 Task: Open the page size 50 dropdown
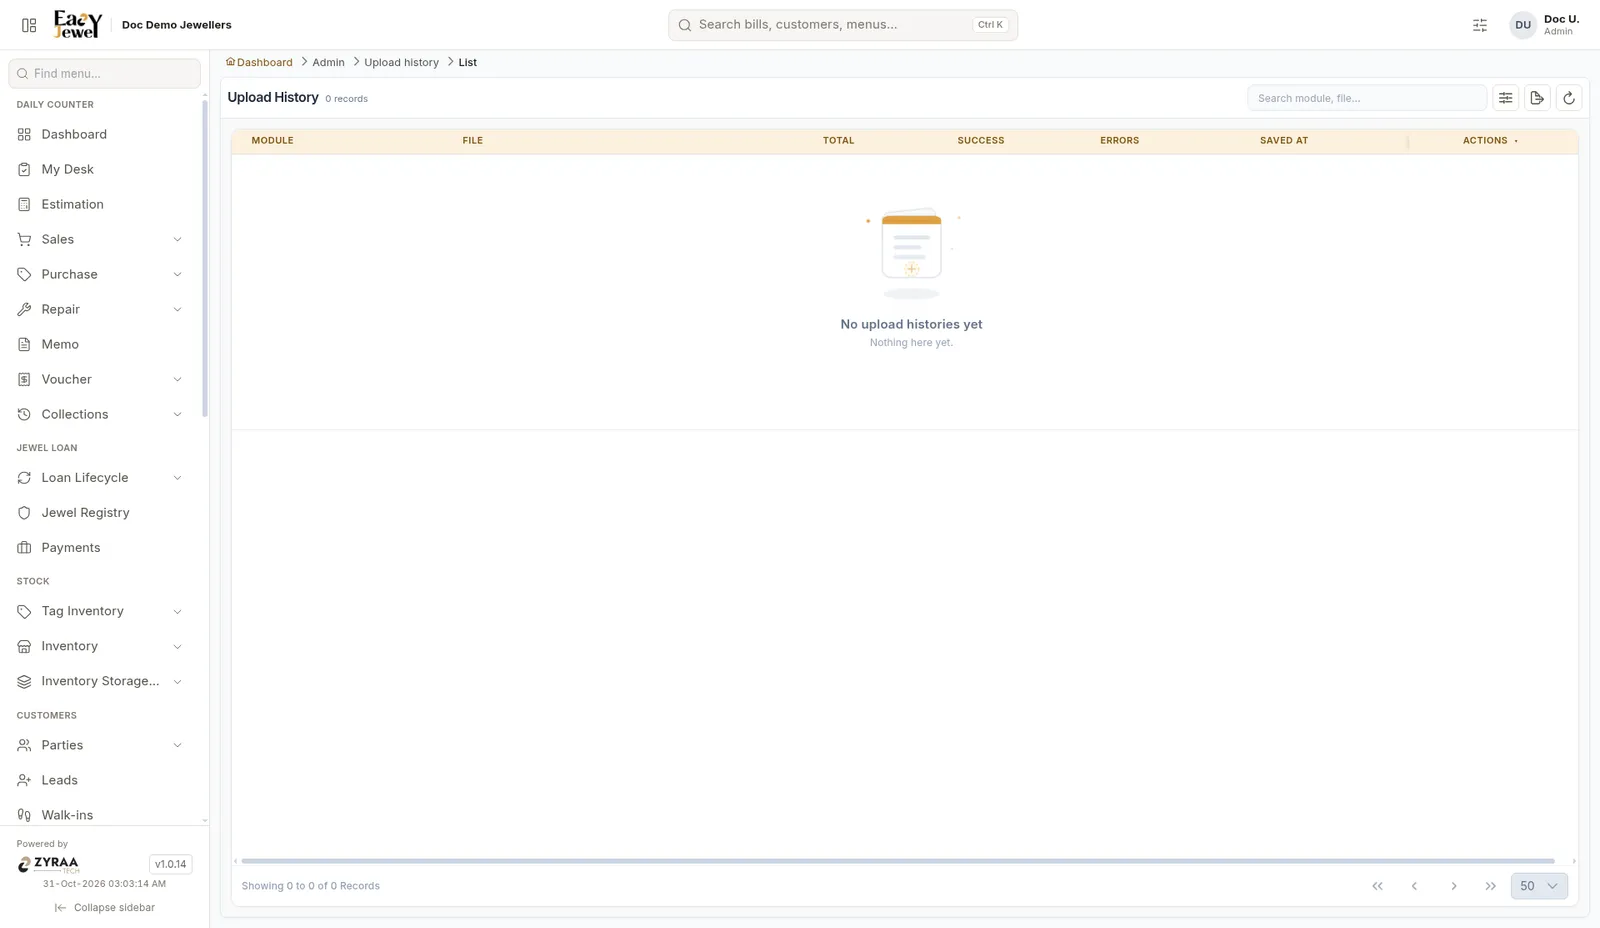tap(1539, 886)
